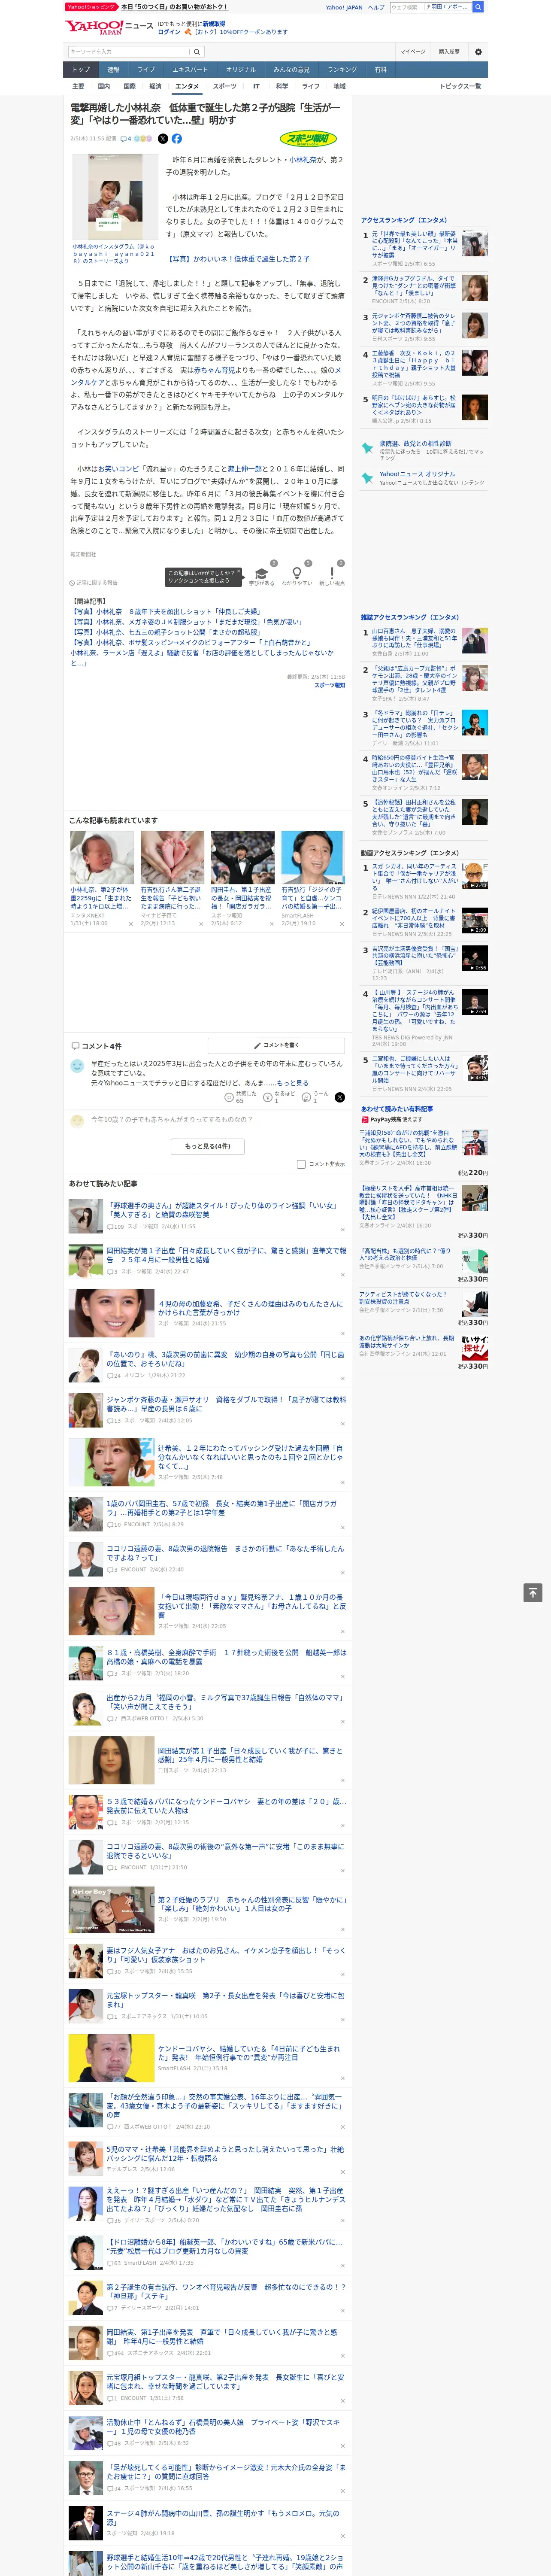The height and width of the screenshot is (2576, 551).
Task: React with 学びがある graduation cap icon
Action: (x=262, y=575)
